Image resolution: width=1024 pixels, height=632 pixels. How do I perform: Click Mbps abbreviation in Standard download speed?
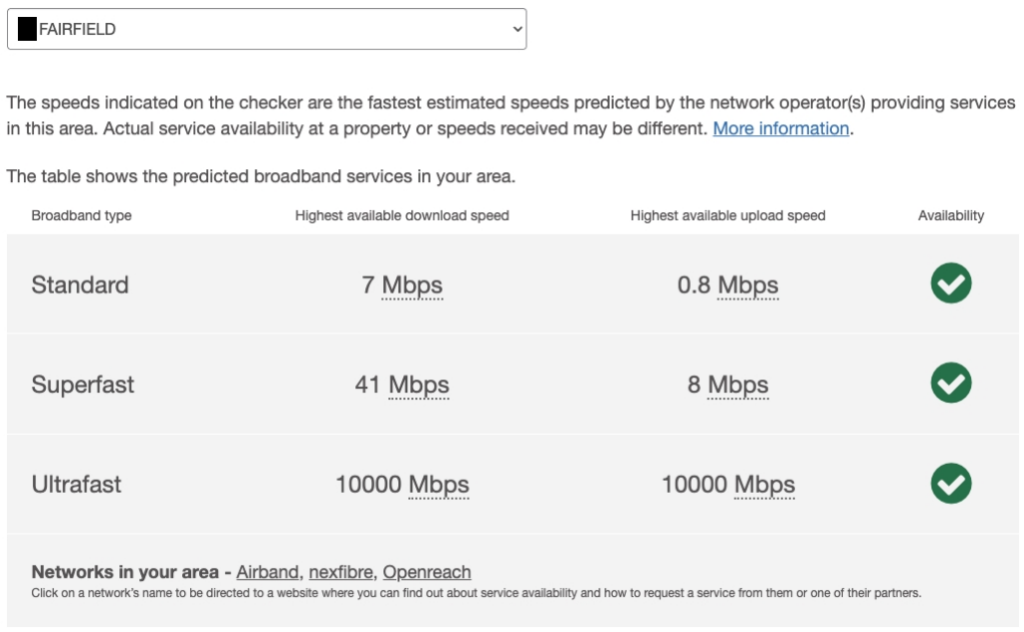coord(412,285)
